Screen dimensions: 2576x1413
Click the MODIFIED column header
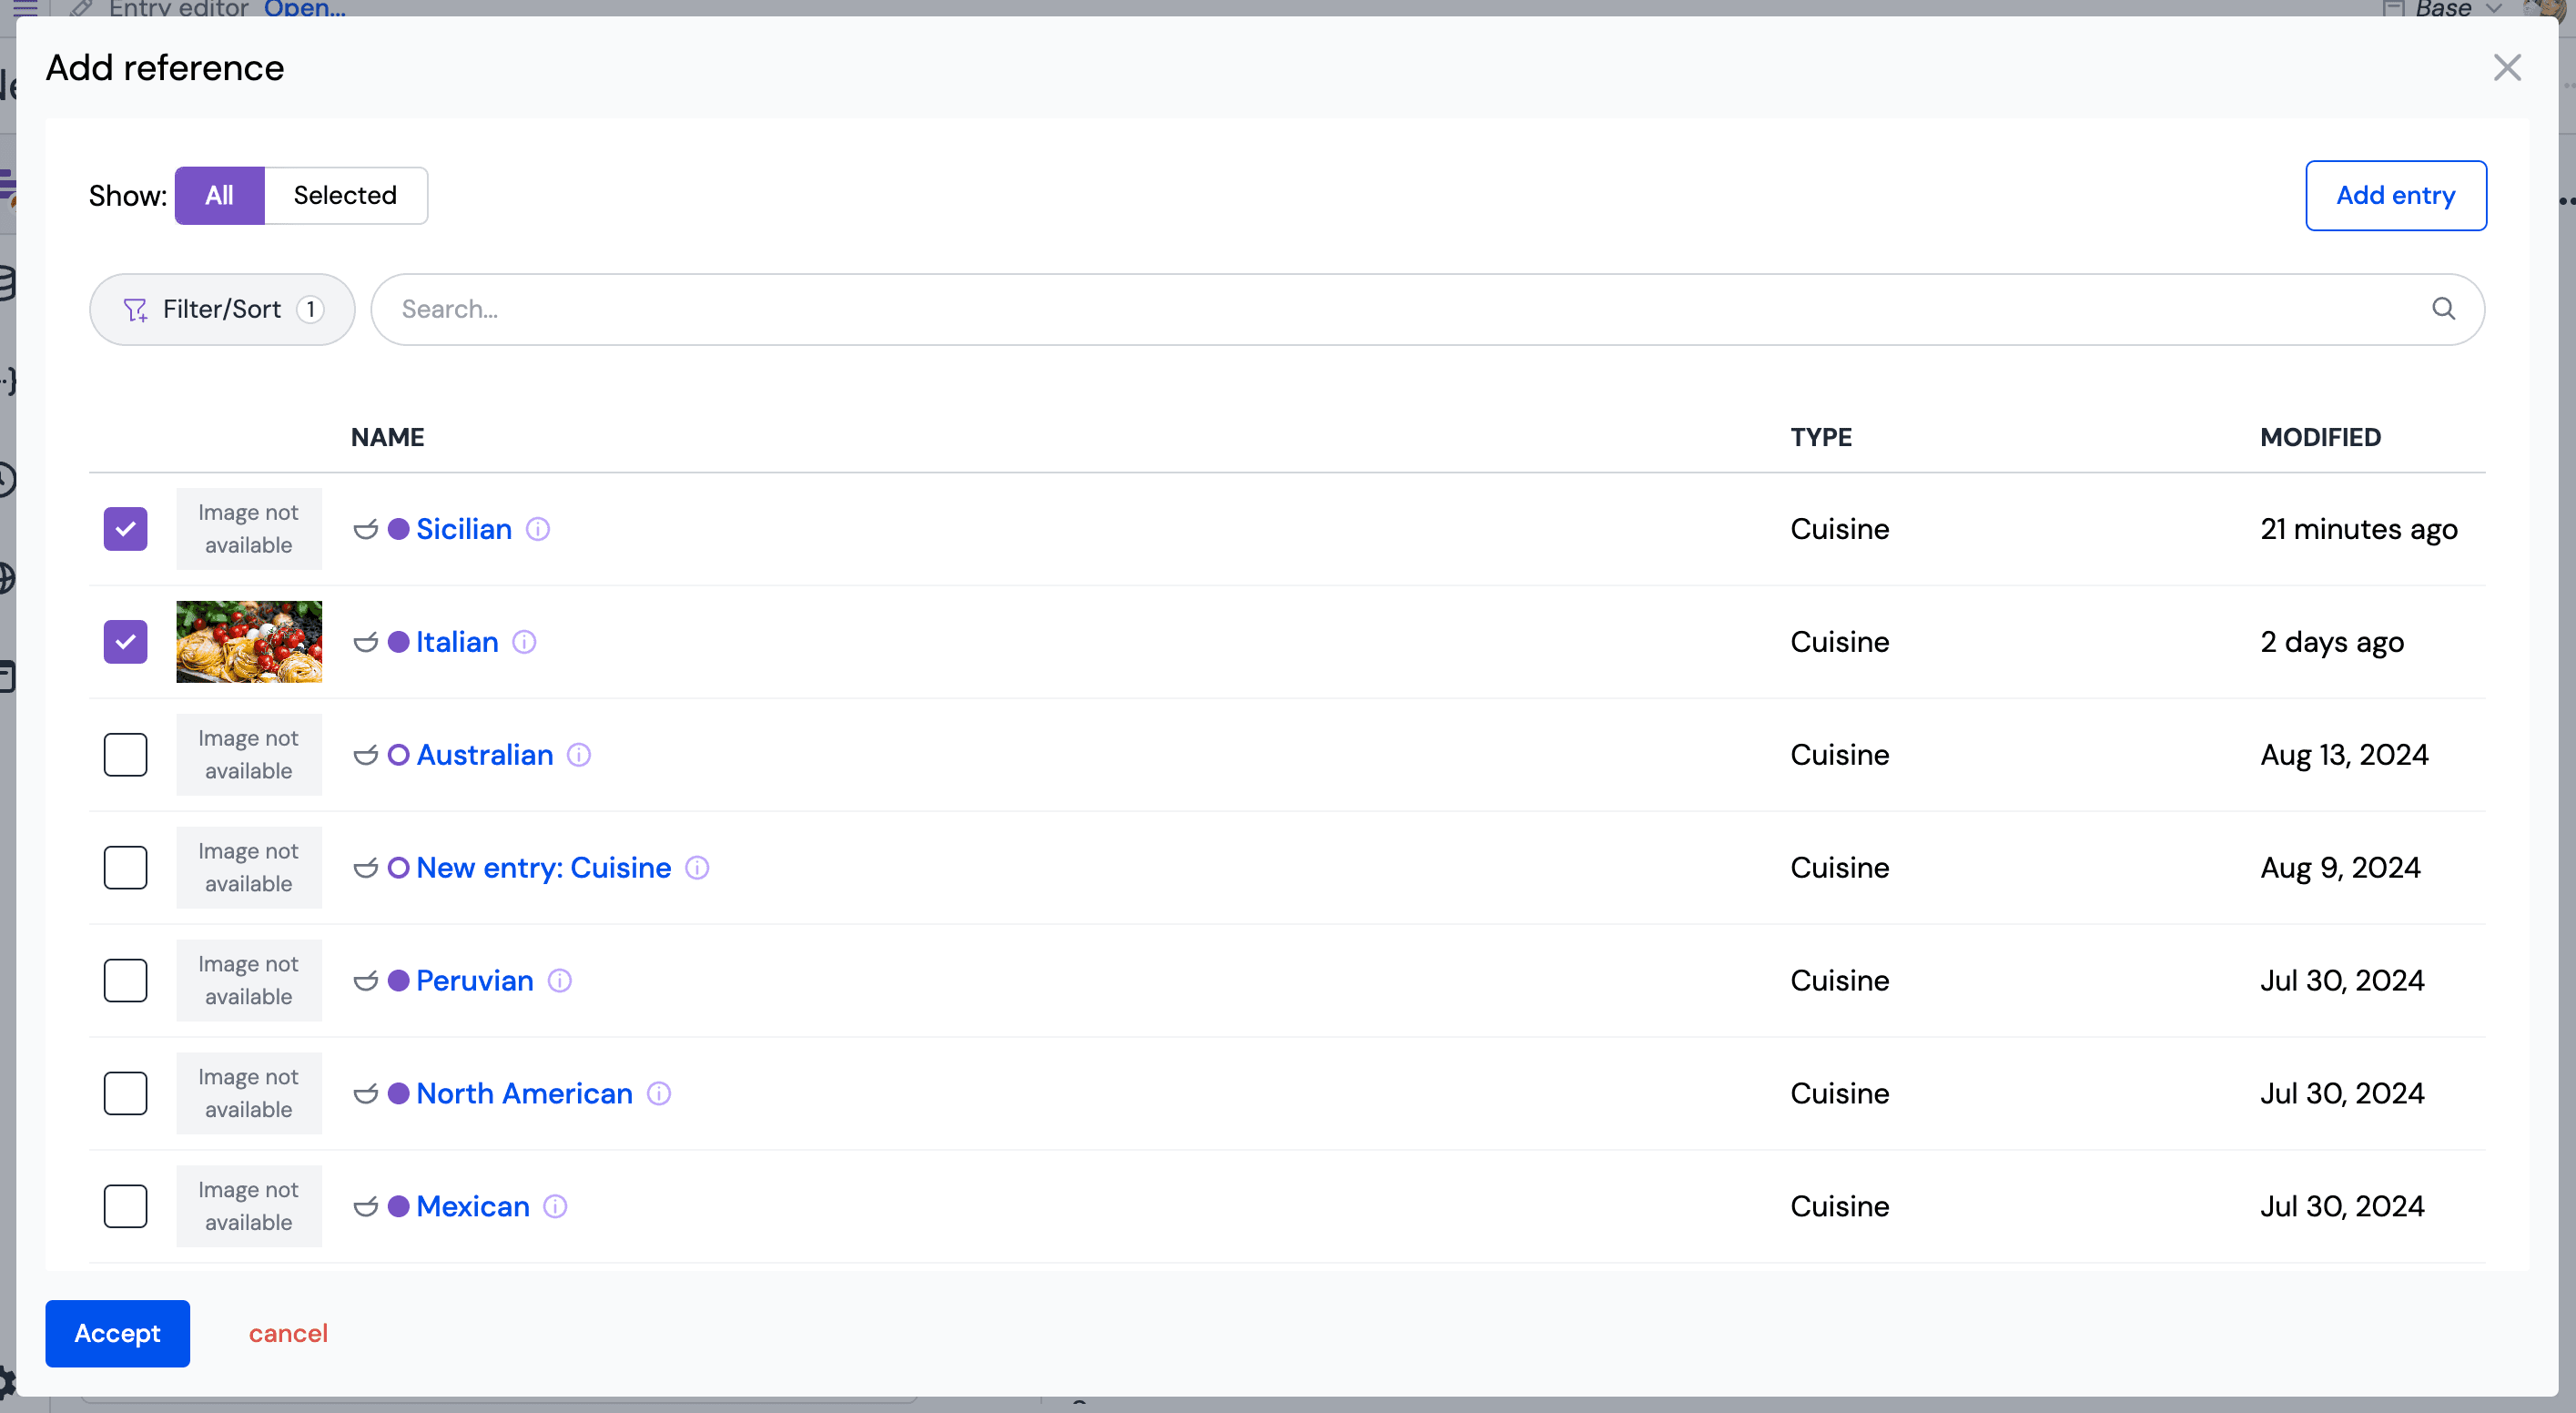pos(2320,438)
